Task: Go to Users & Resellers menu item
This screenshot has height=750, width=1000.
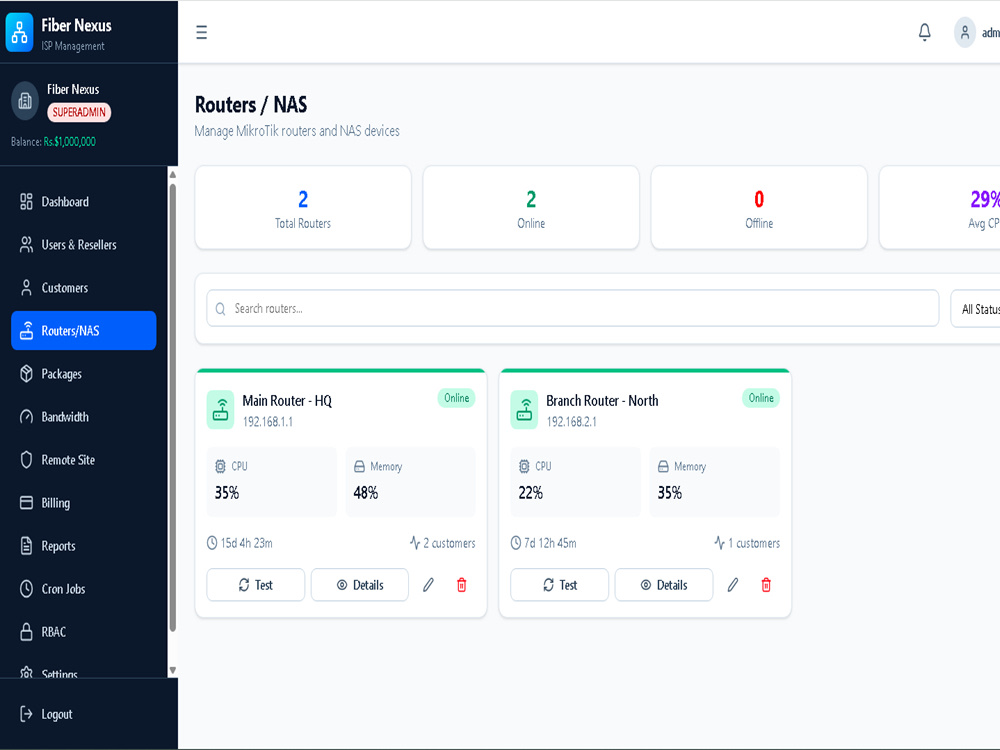Action: [84, 245]
